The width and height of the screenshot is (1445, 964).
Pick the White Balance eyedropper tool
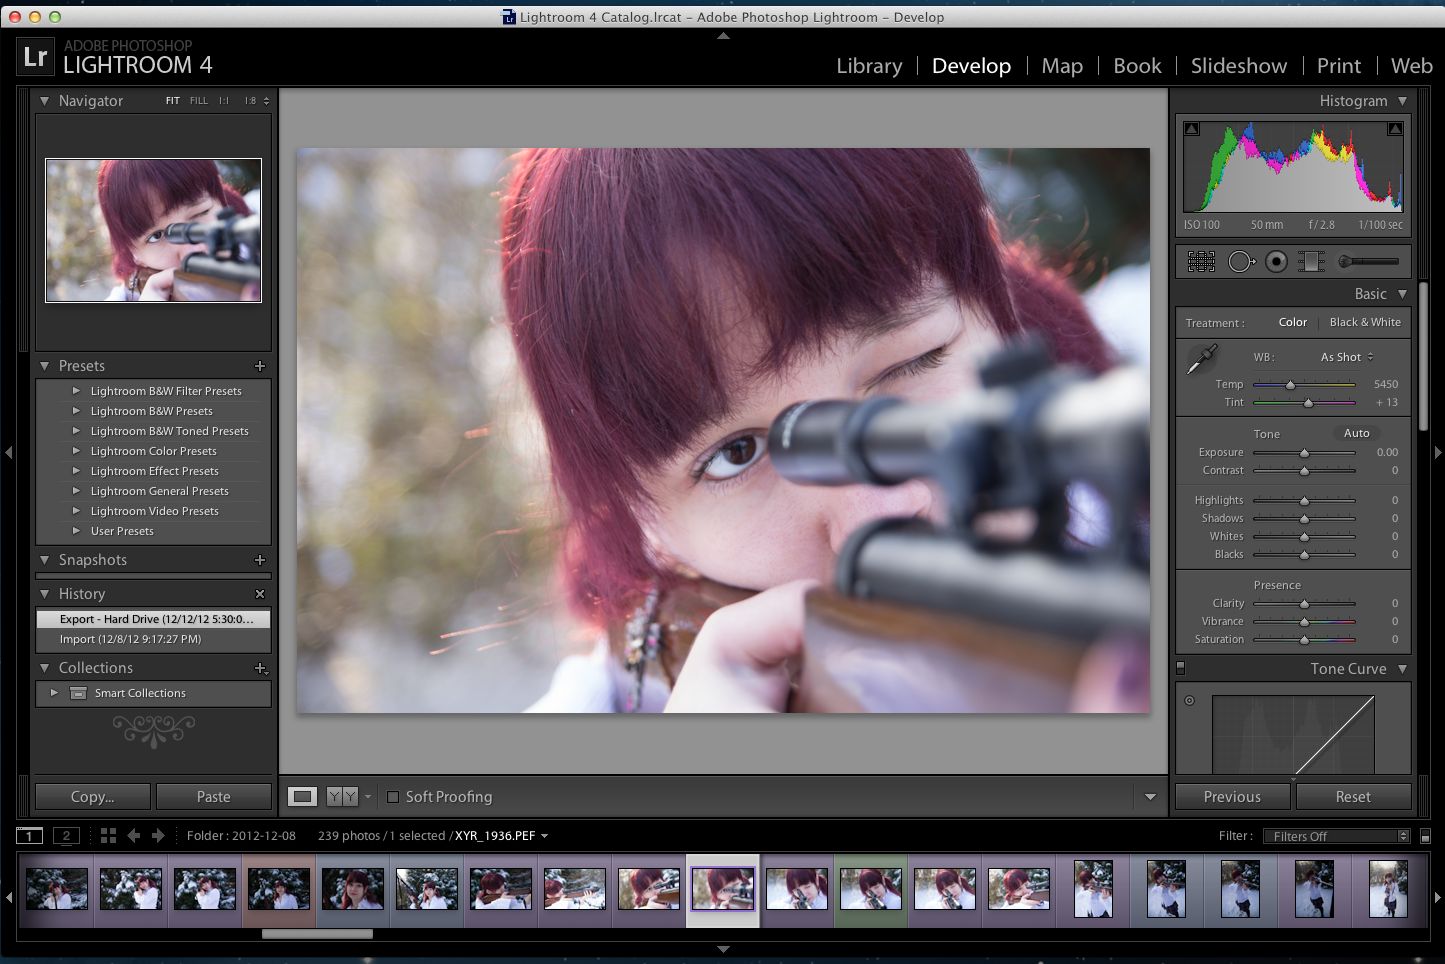click(1201, 360)
